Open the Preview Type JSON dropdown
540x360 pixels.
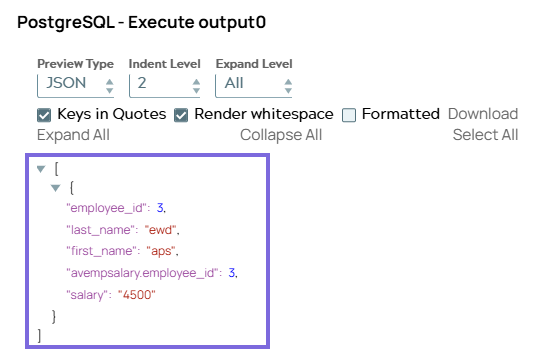[75, 85]
